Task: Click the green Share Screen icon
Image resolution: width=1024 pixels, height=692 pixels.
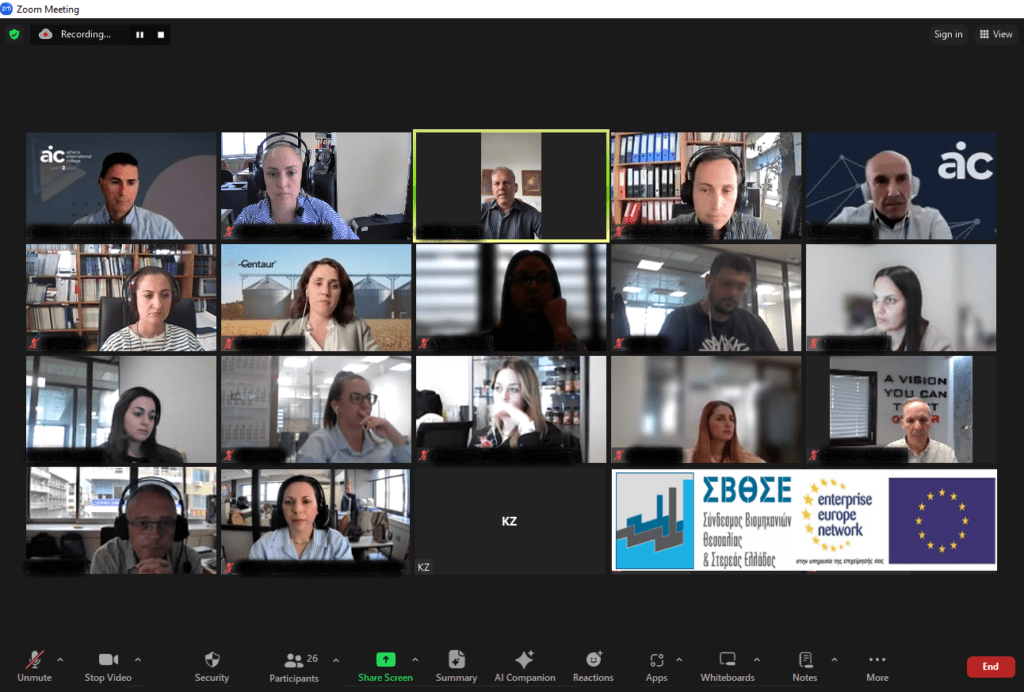Action: click(385, 660)
